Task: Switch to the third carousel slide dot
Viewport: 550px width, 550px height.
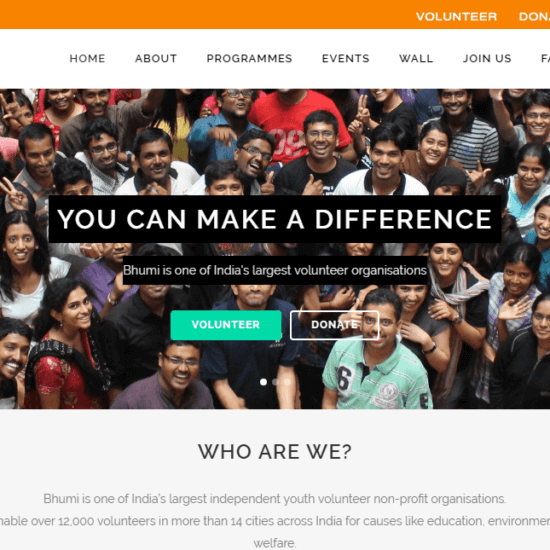Action: pyautogui.click(x=287, y=382)
